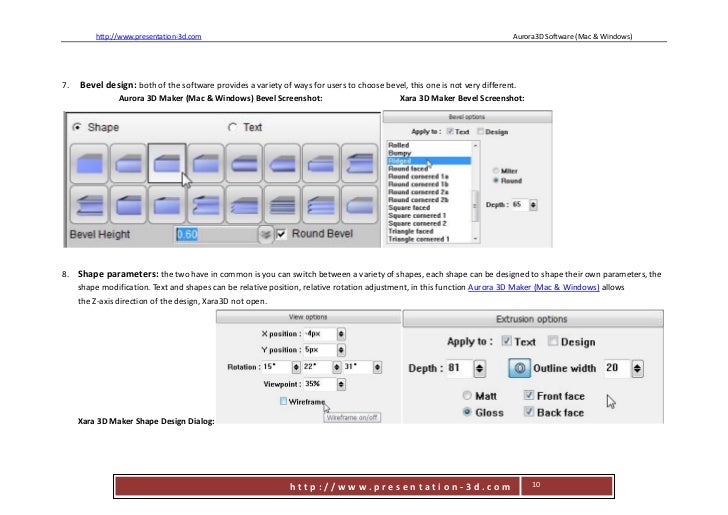
Task: Click the bevel list scroll-down arrow
Action: [x=475, y=239]
